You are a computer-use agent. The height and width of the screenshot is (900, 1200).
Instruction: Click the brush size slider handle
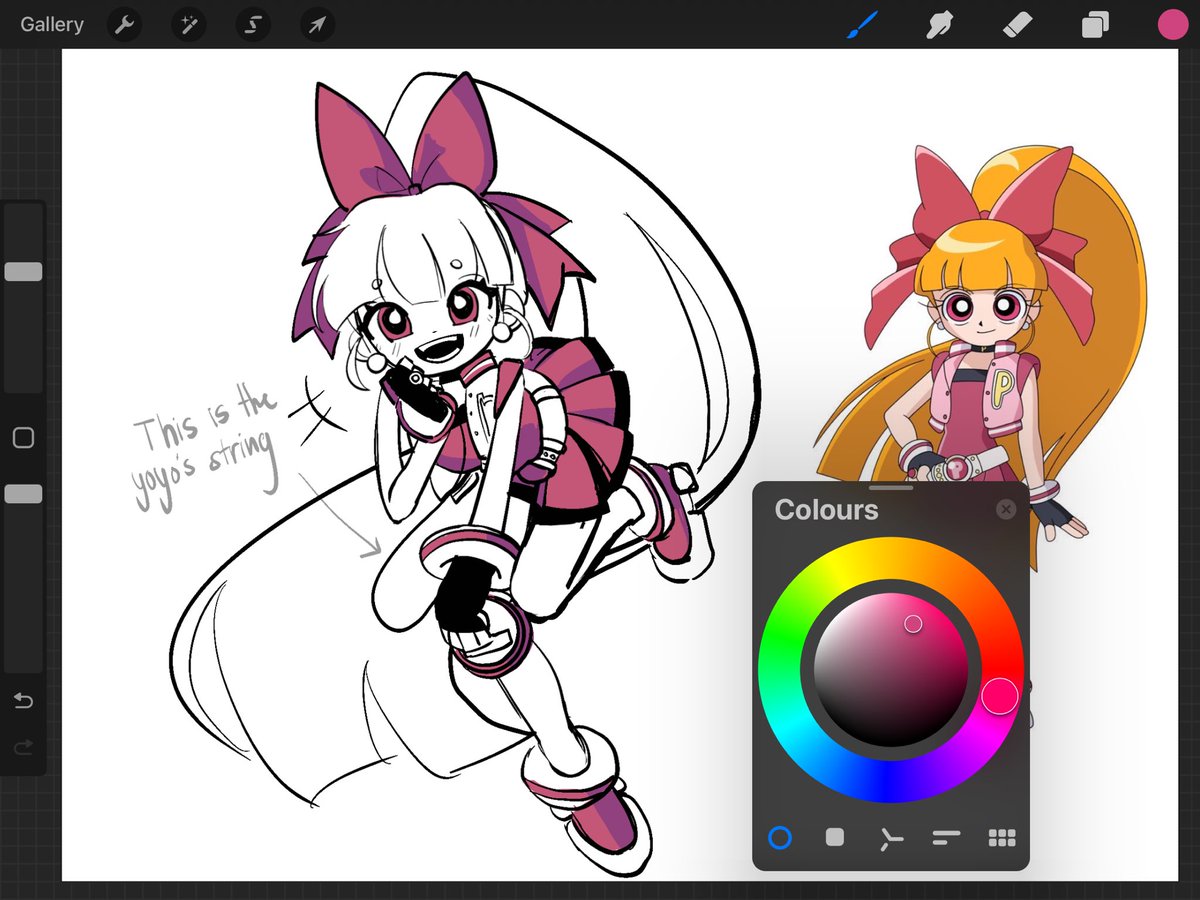point(23,272)
